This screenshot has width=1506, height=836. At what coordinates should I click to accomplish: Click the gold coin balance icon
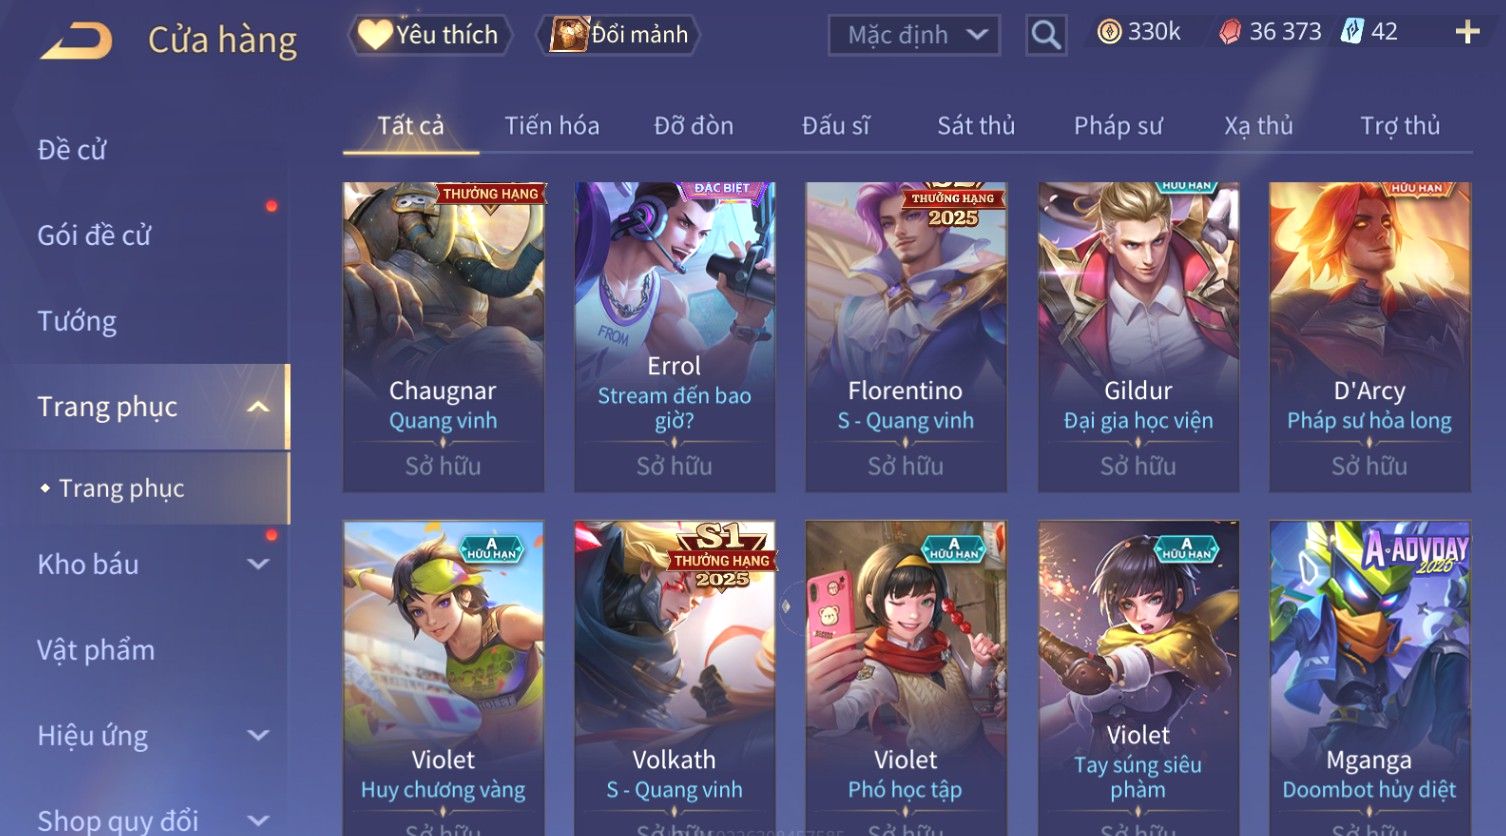pos(1109,32)
